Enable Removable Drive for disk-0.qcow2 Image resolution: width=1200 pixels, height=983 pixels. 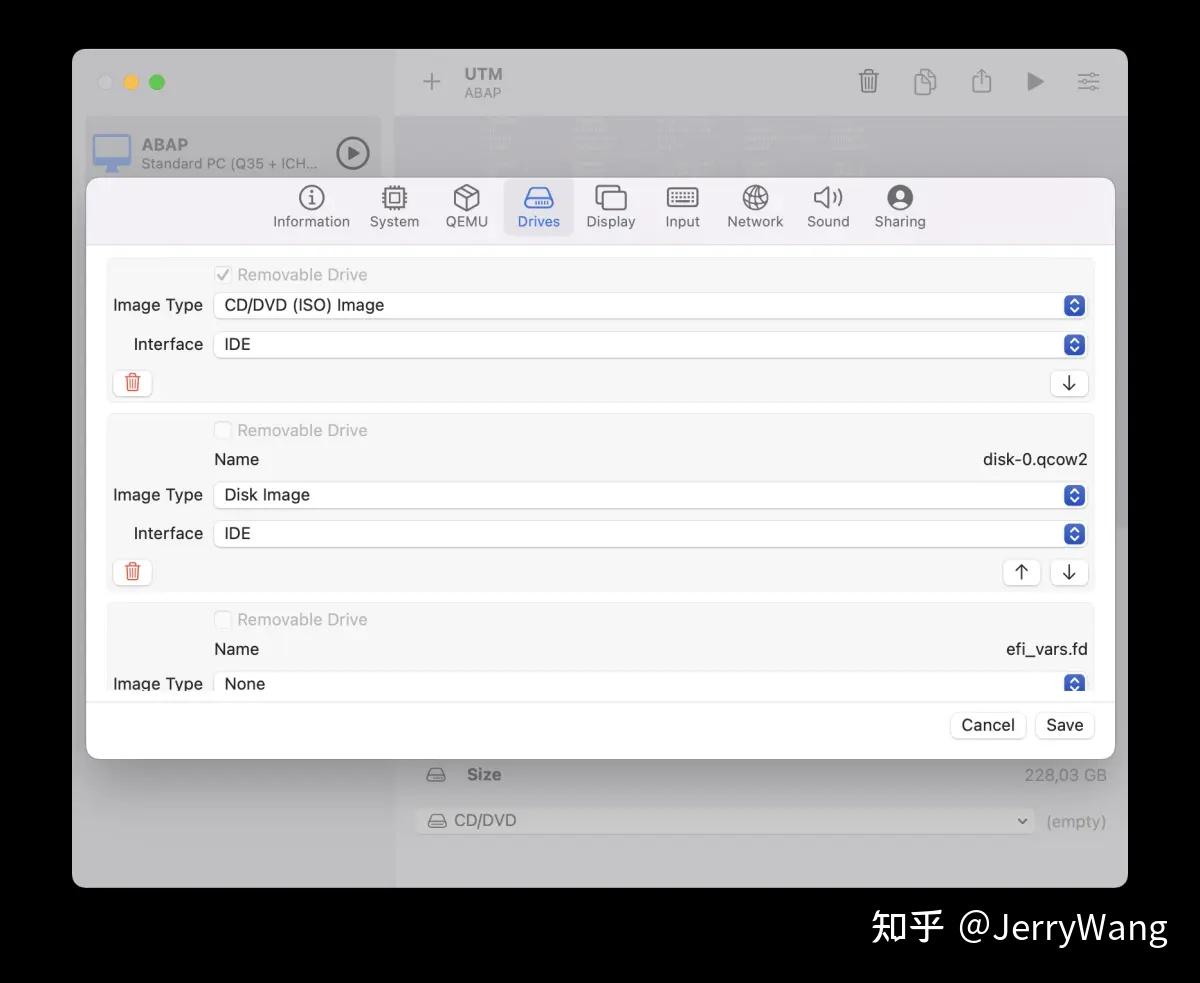pos(222,429)
